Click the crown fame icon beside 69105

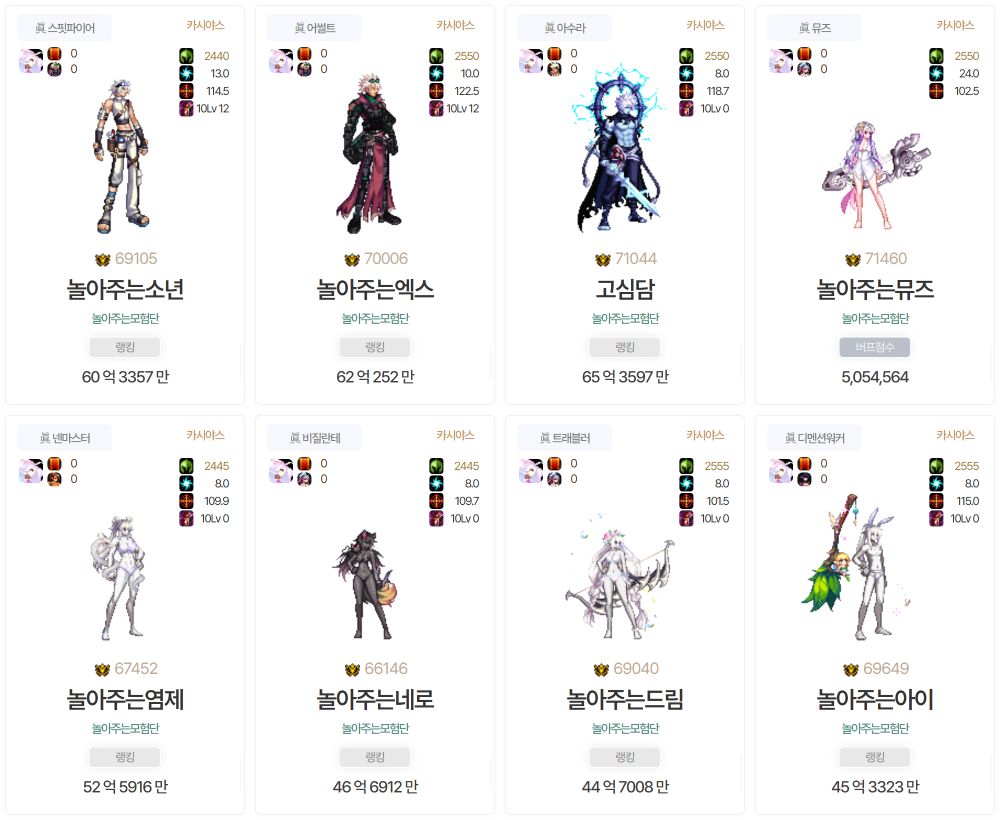[x=103, y=260]
